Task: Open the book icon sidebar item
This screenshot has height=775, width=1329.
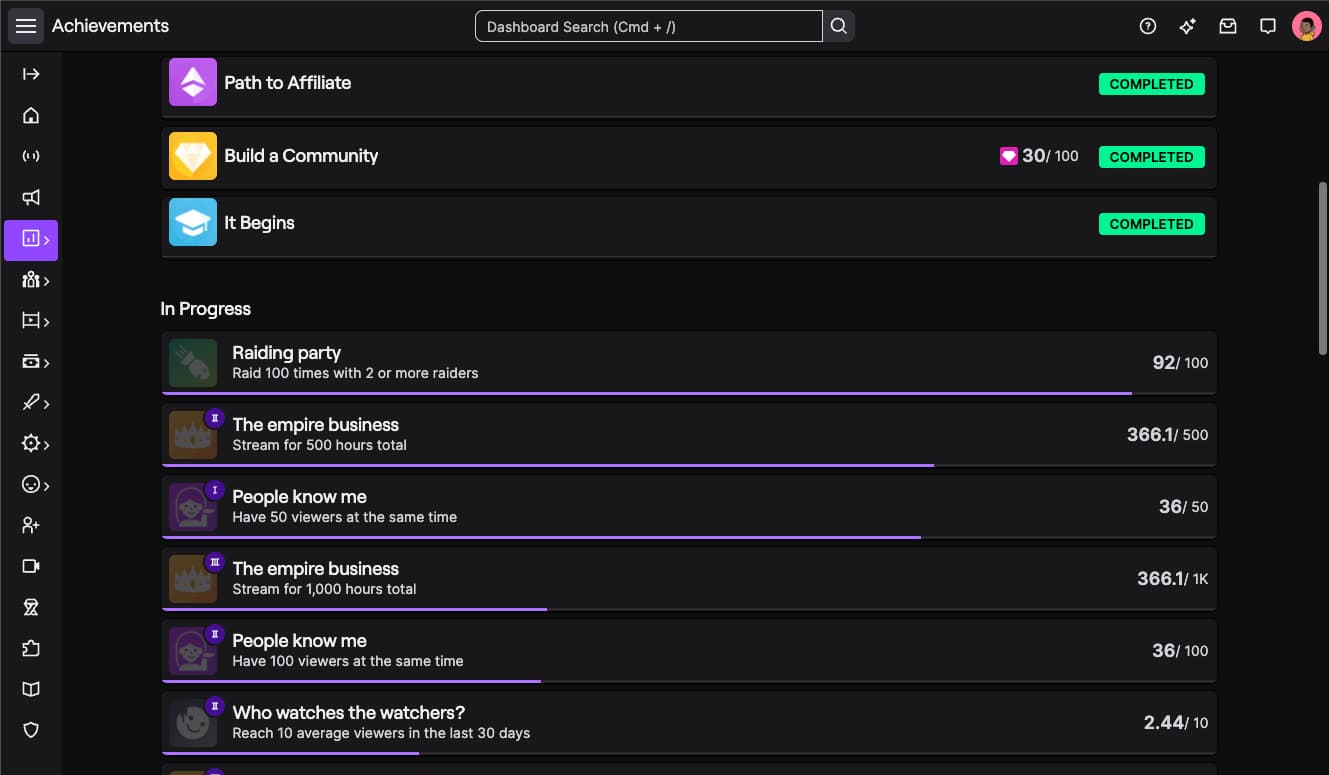Action: click(x=31, y=689)
